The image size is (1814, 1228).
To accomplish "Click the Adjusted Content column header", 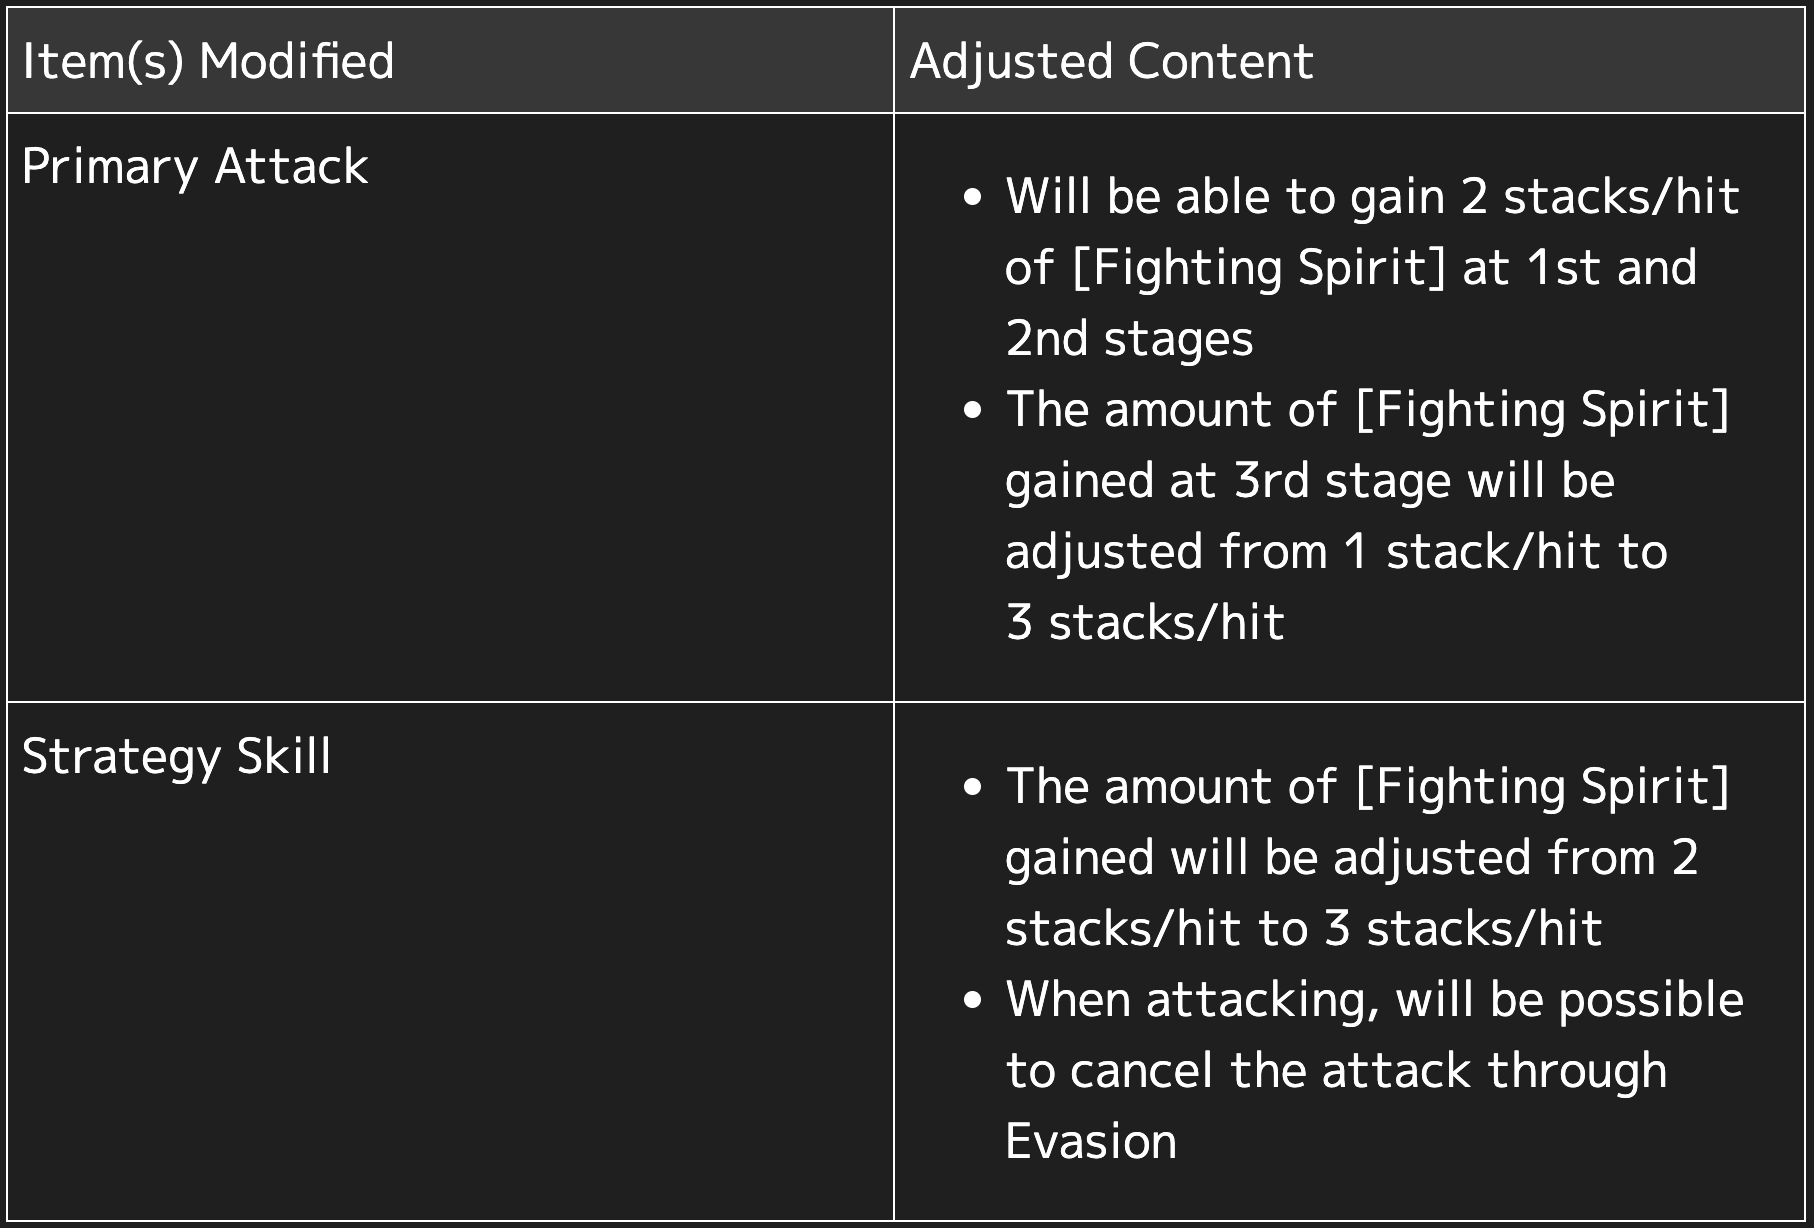I will click(1111, 61).
